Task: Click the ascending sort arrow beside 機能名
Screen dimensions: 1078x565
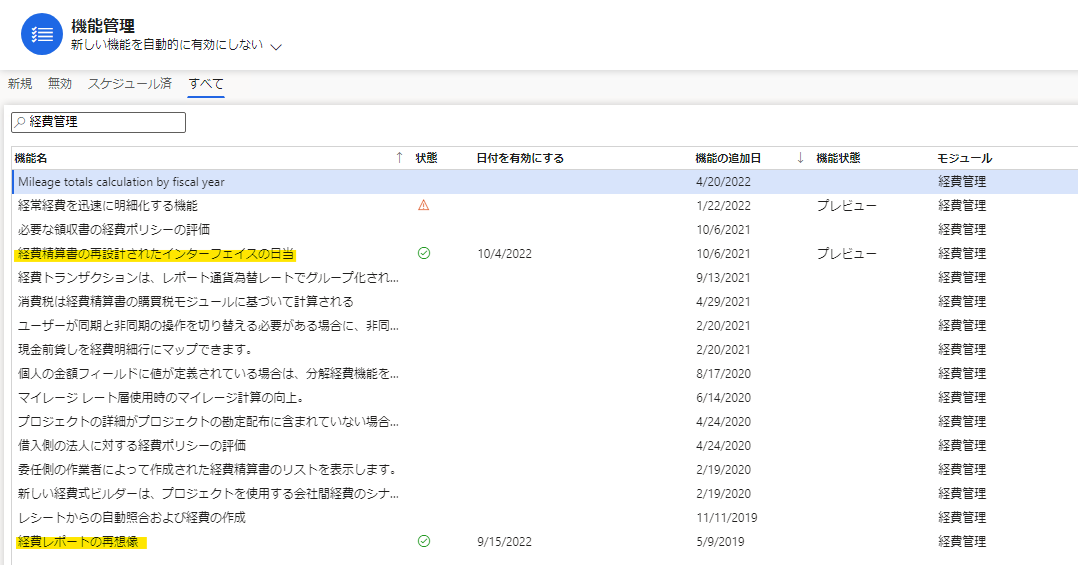Action: pyautogui.click(x=399, y=158)
